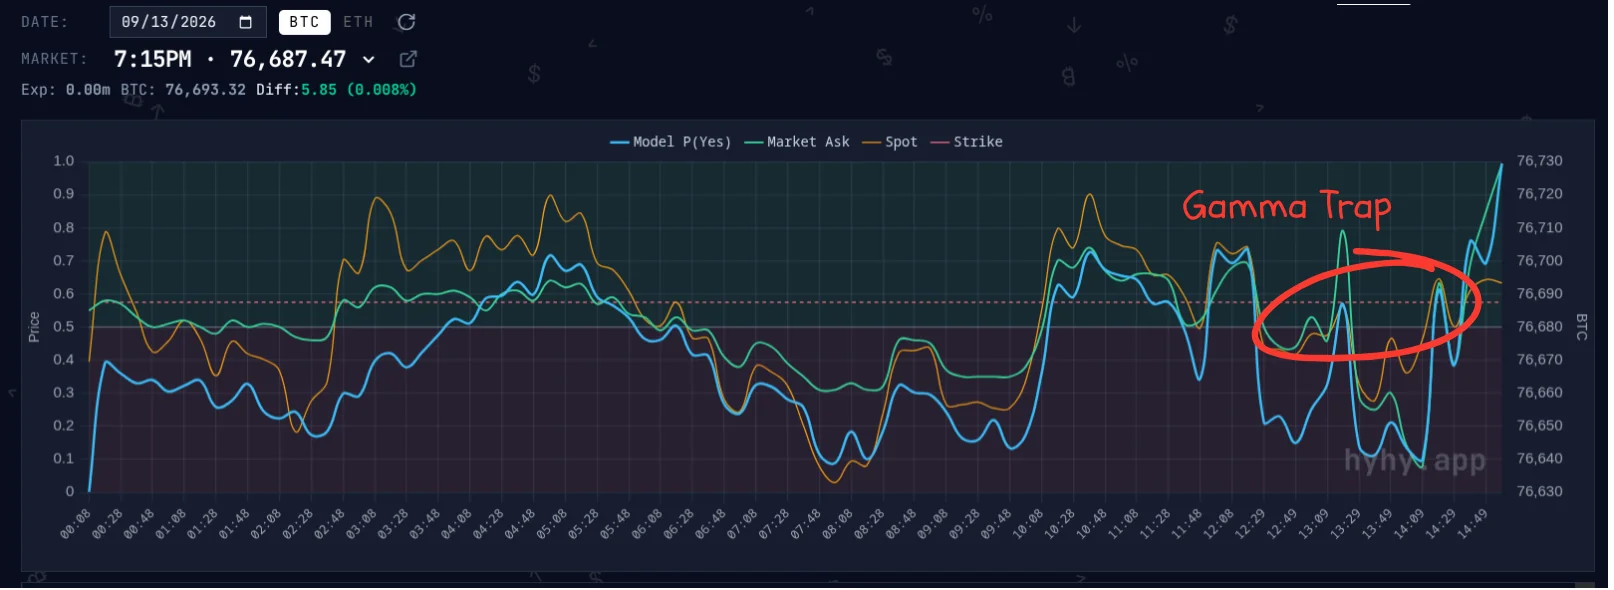
Task: Open the 7:15PM · 76,687.47 market selector
Action: 245,59
